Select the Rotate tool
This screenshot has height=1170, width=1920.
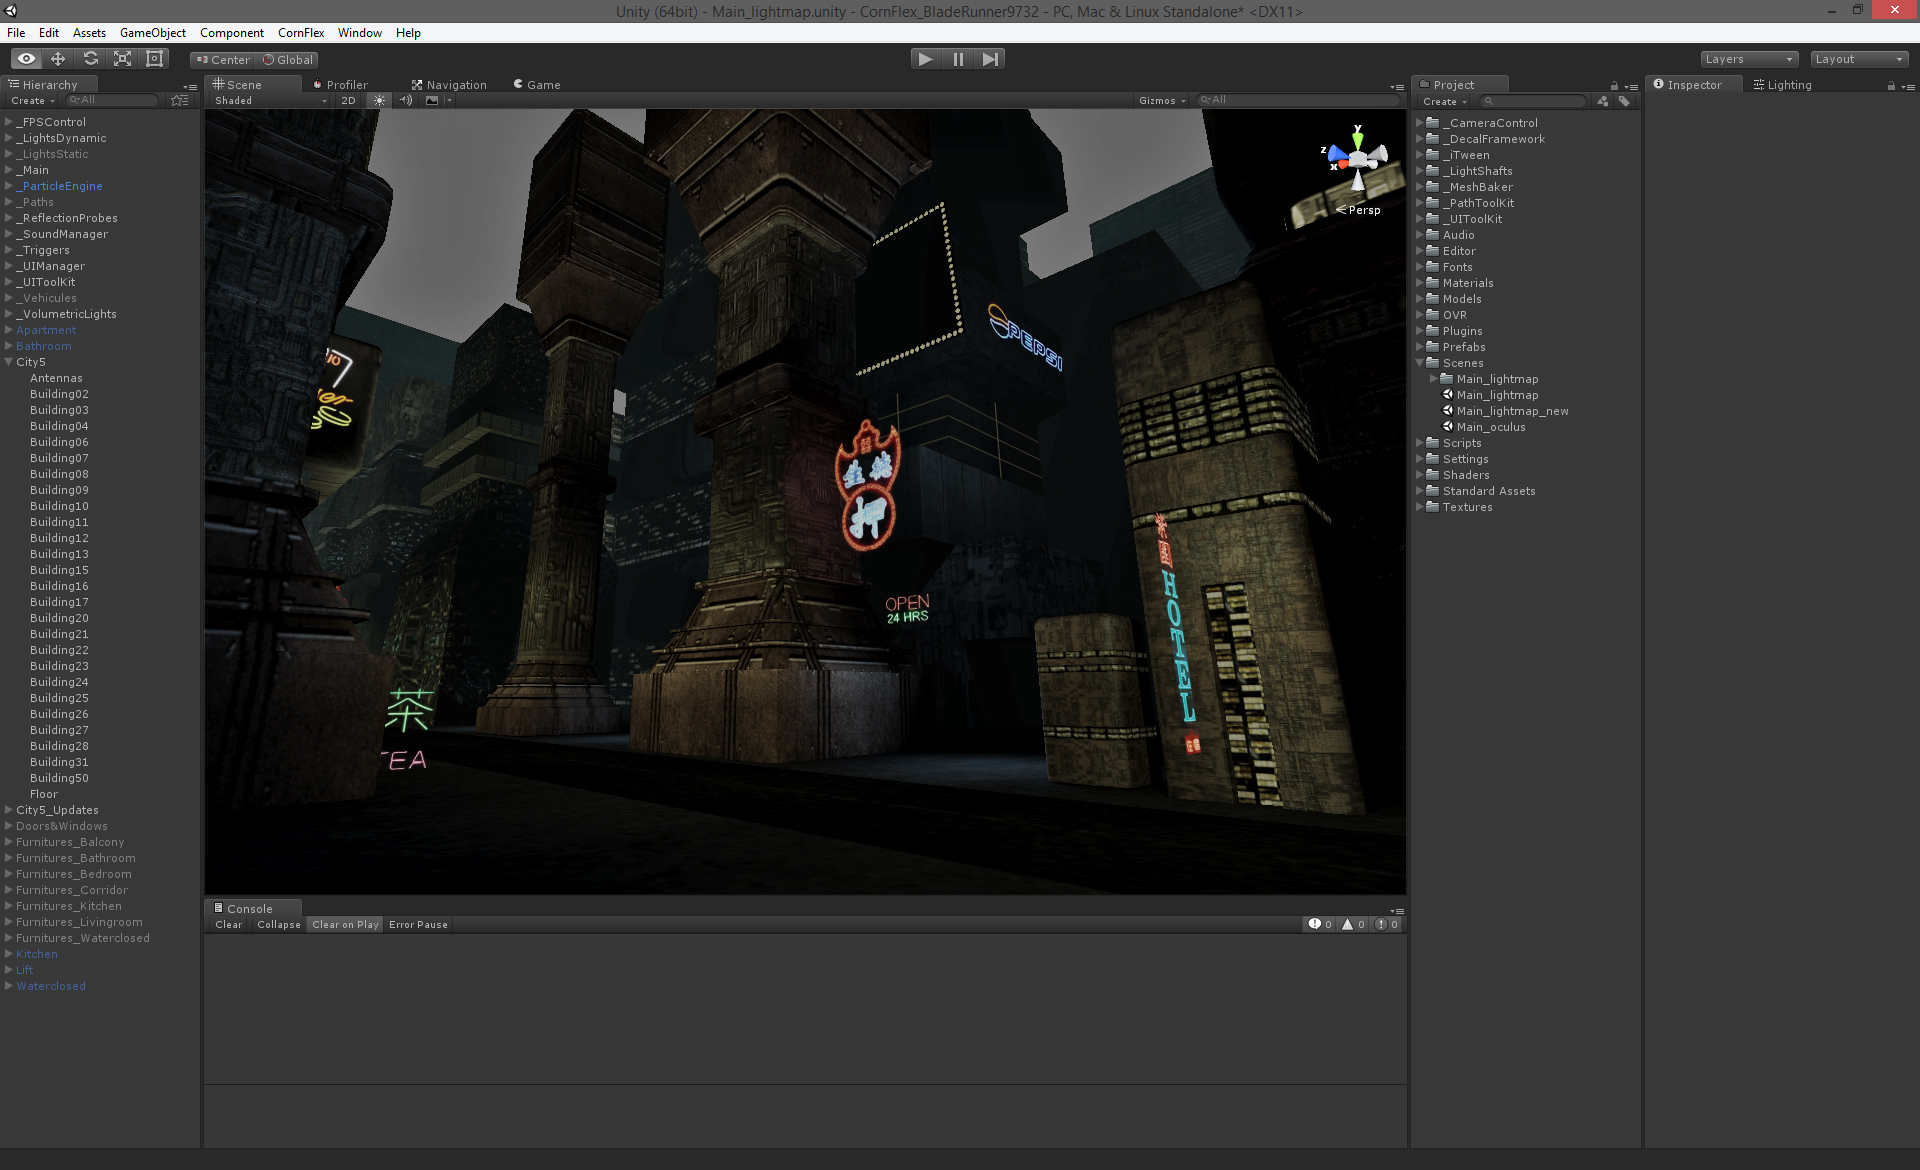[x=90, y=59]
